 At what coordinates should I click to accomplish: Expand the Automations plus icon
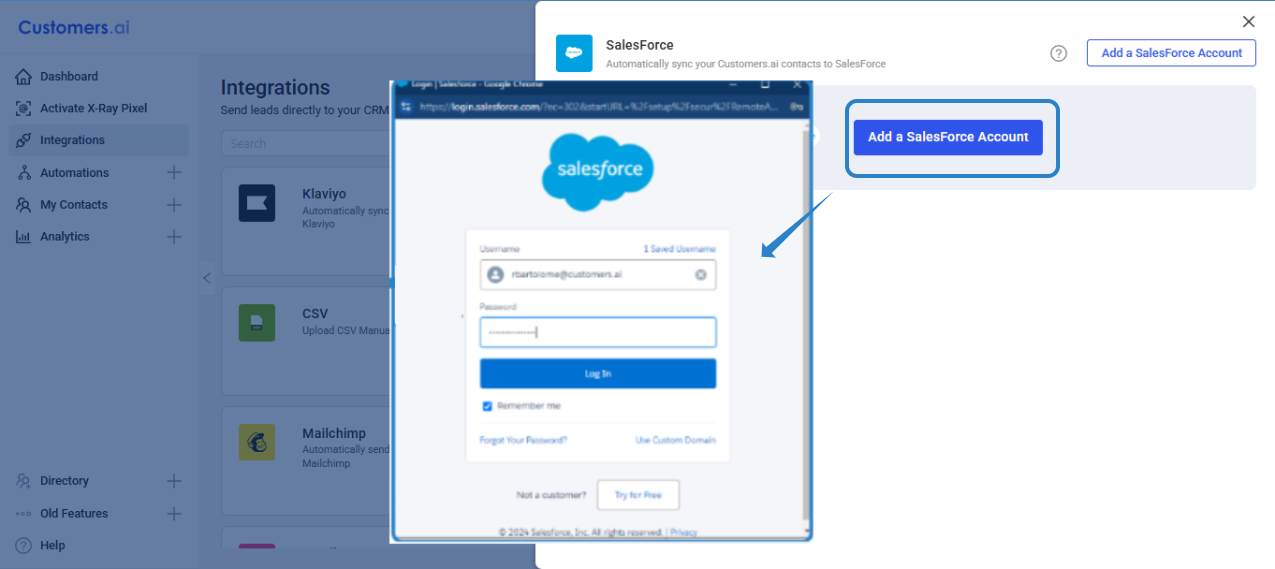[174, 173]
